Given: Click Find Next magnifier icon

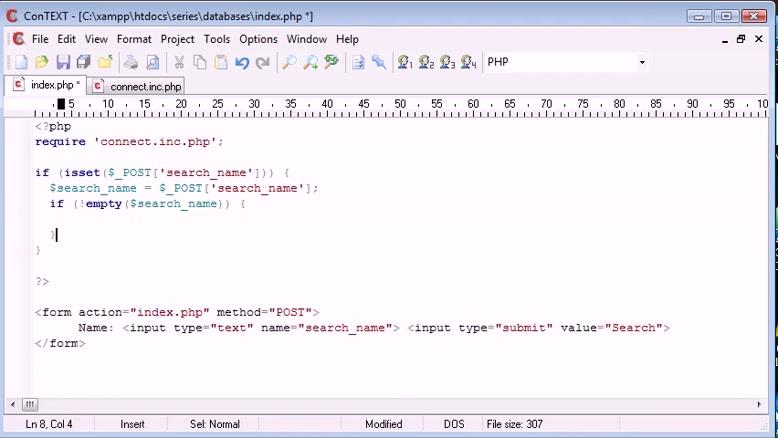Looking at the screenshot, I should pyautogui.click(x=311, y=62).
